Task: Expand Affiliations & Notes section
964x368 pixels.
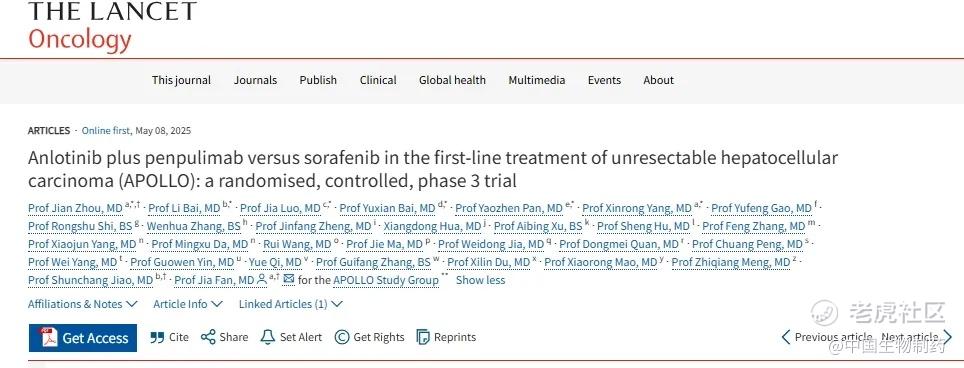Action: (x=83, y=303)
